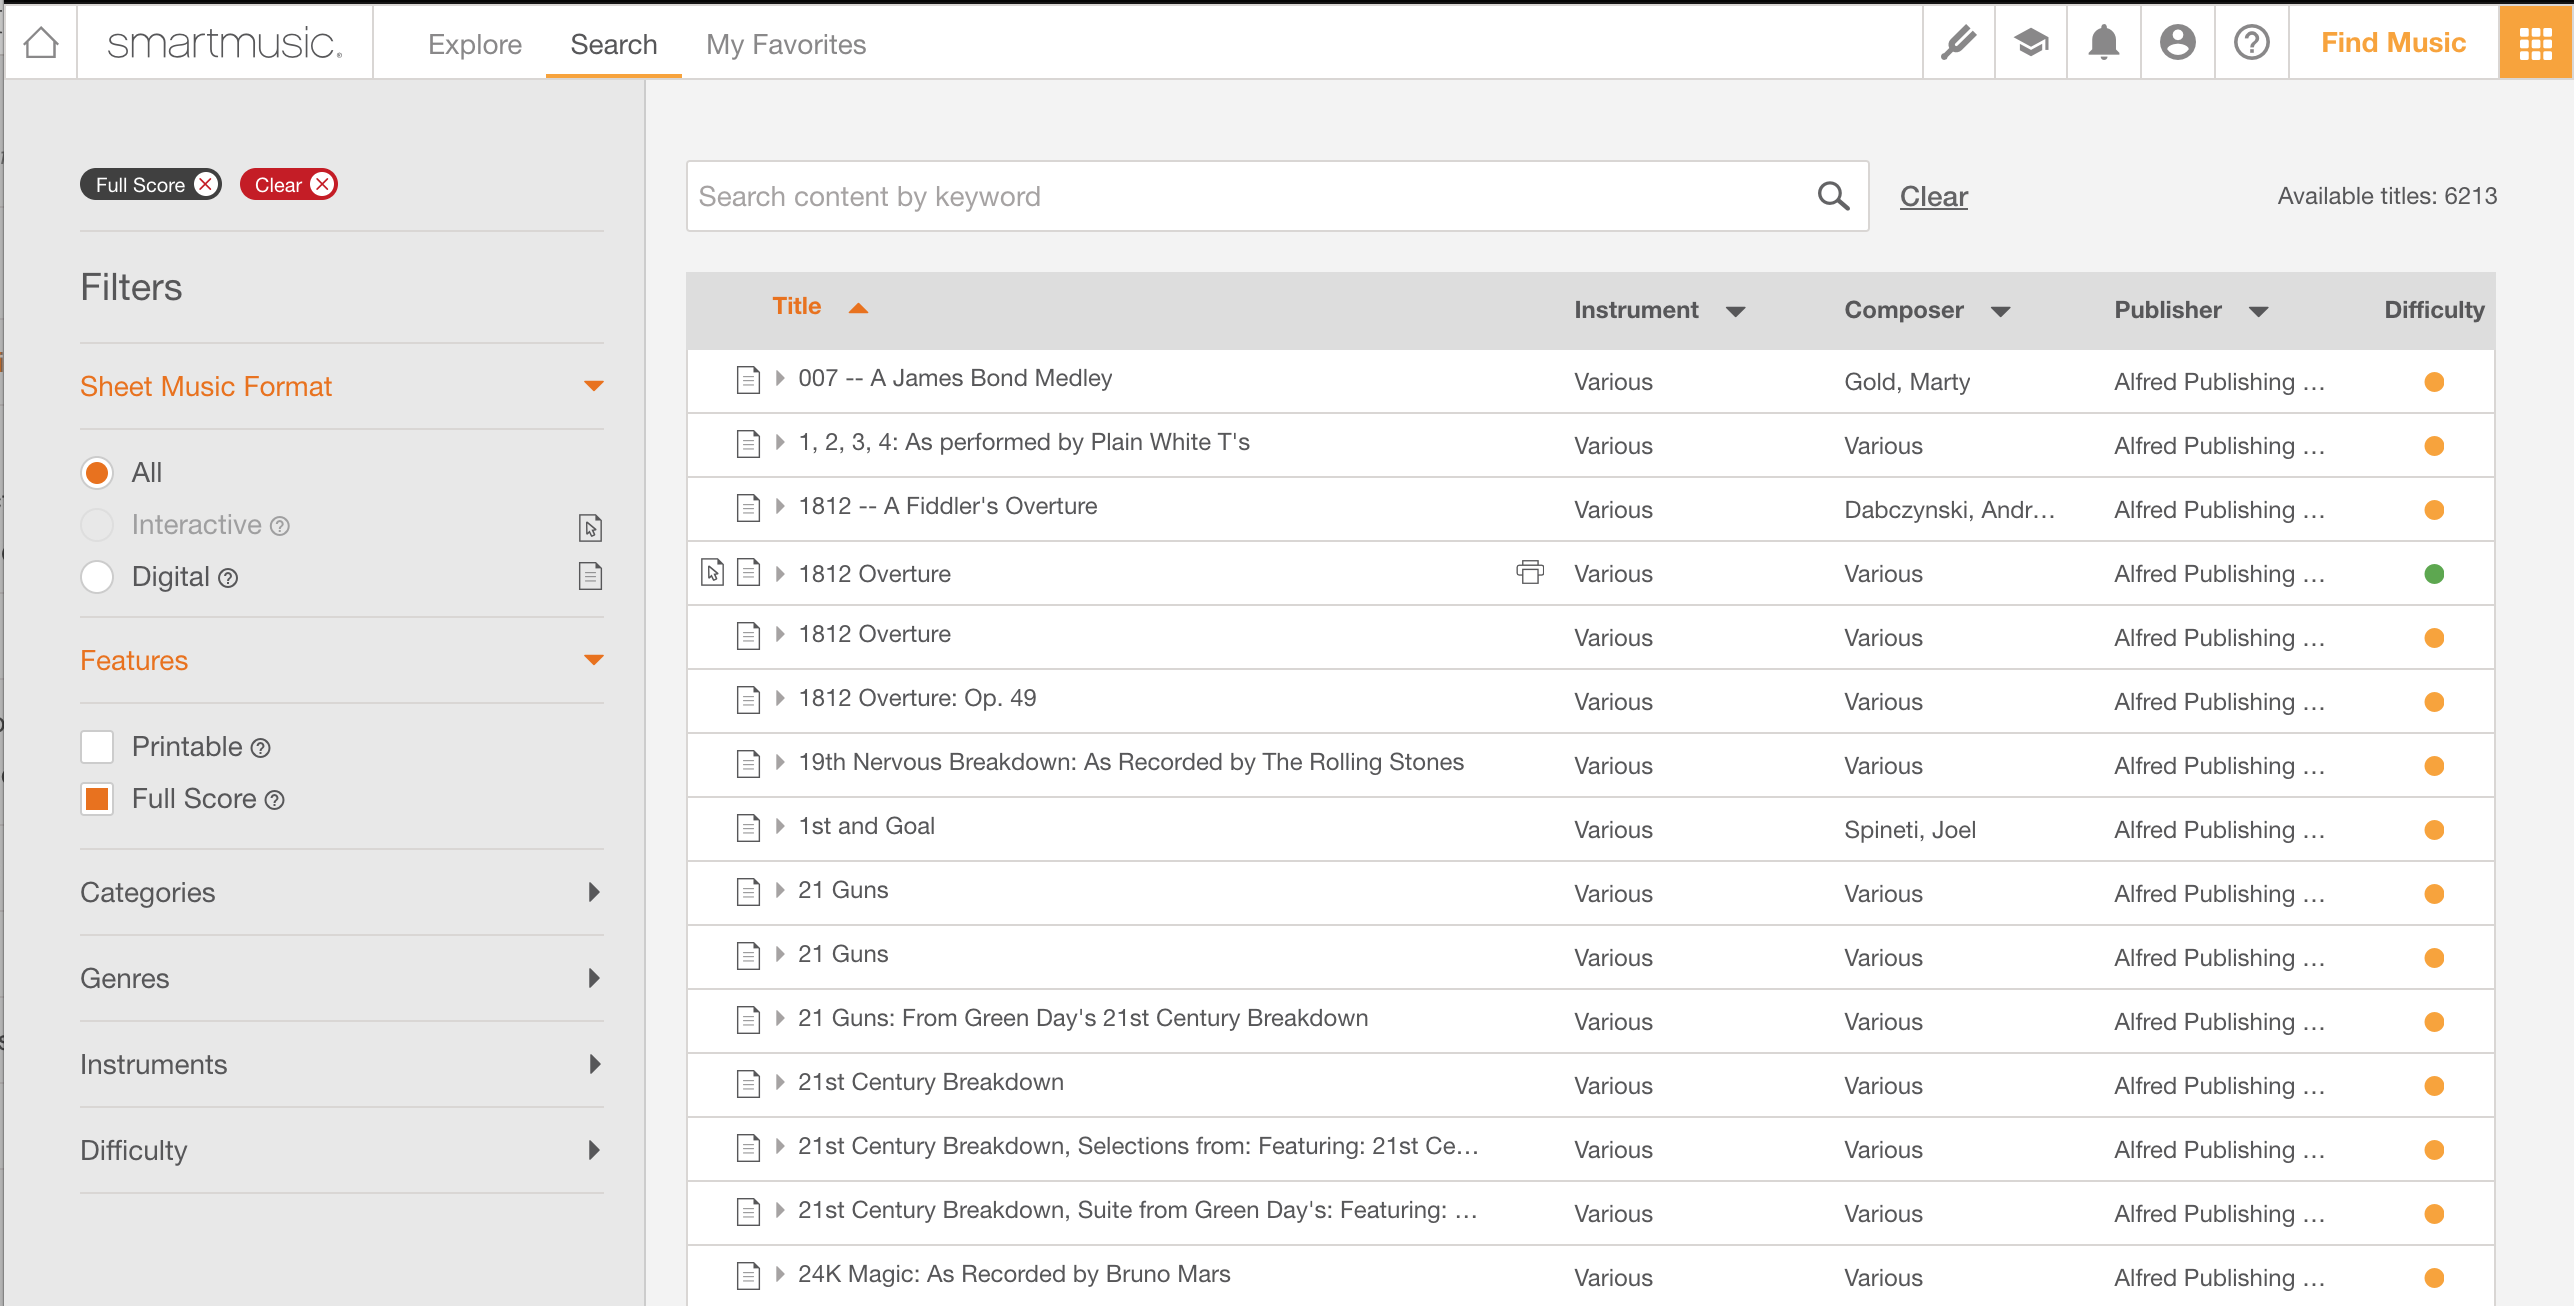2574x1306 pixels.
Task: Click the green difficulty dot on 1812 Overture
Action: click(x=2434, y=574)
